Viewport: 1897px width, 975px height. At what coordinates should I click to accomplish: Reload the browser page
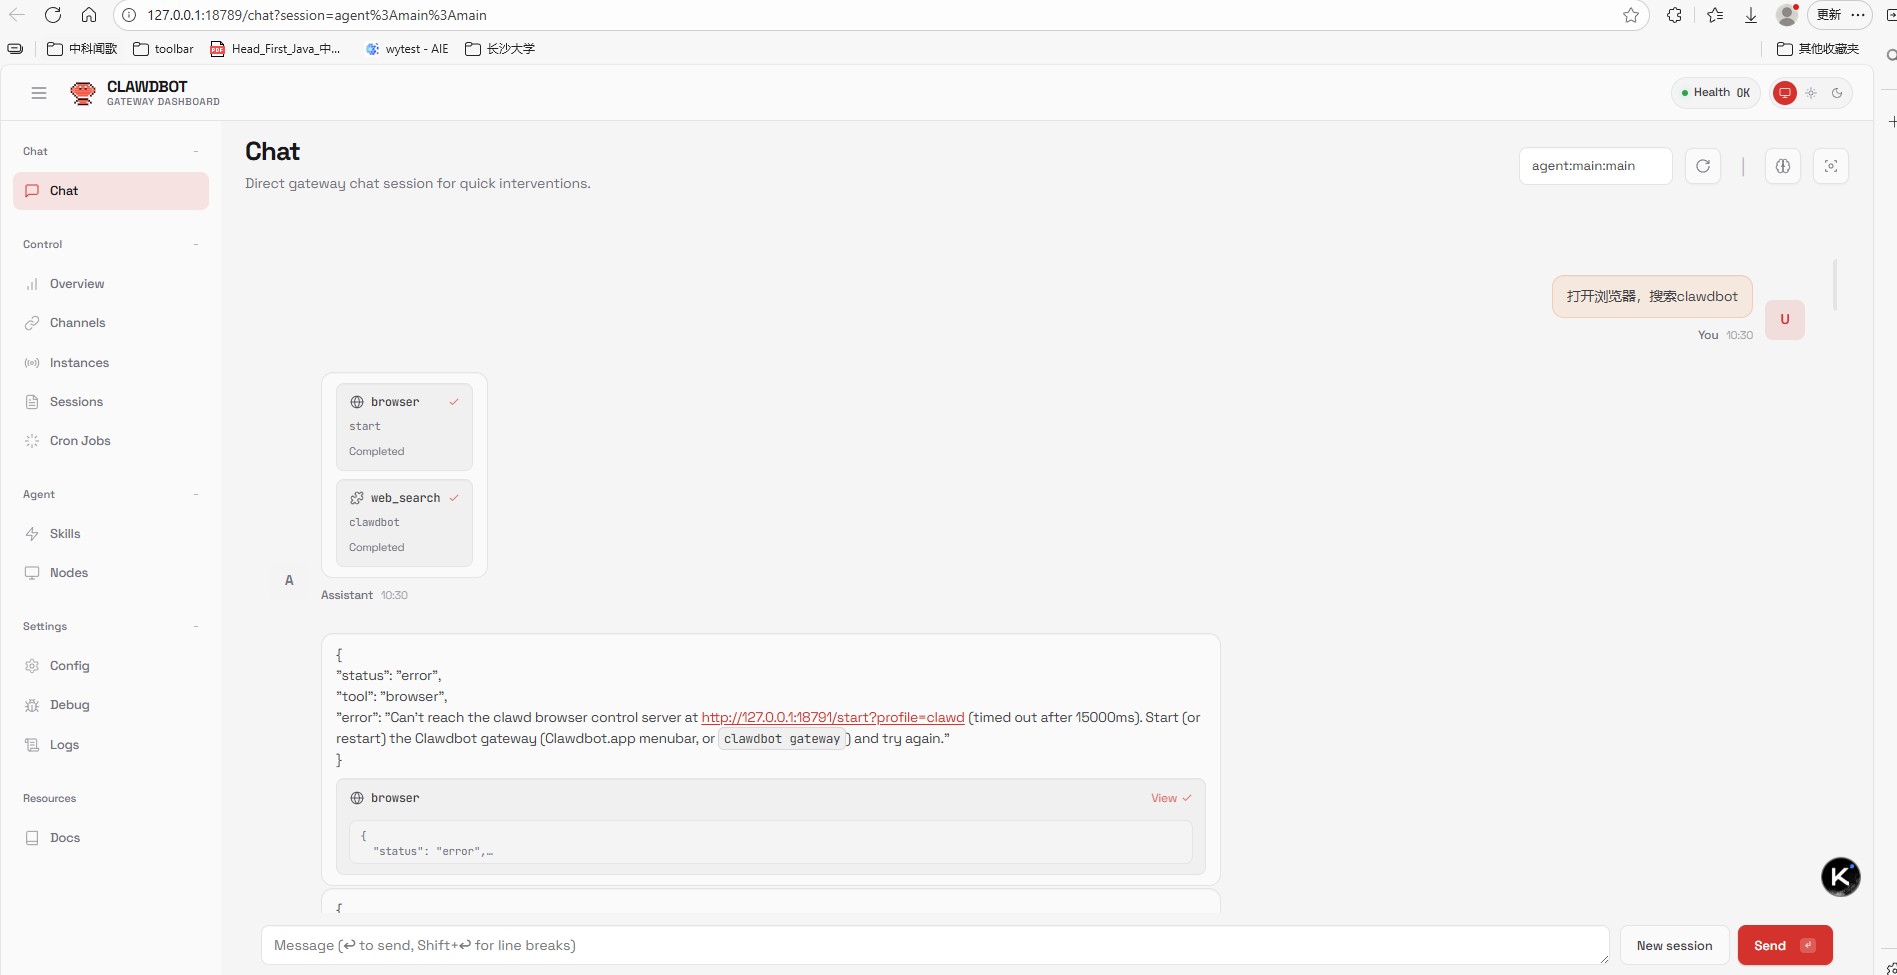point(53,15)
